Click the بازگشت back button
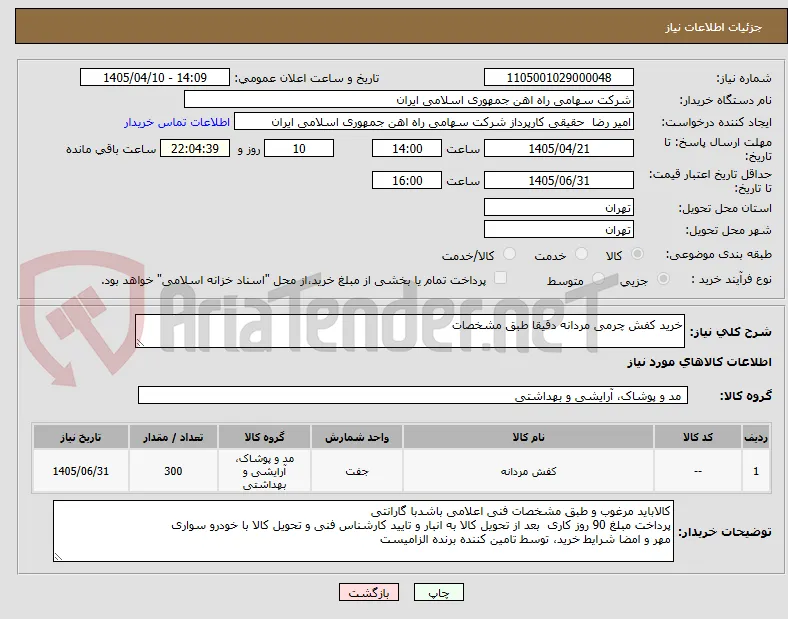 tap(369, 593)
